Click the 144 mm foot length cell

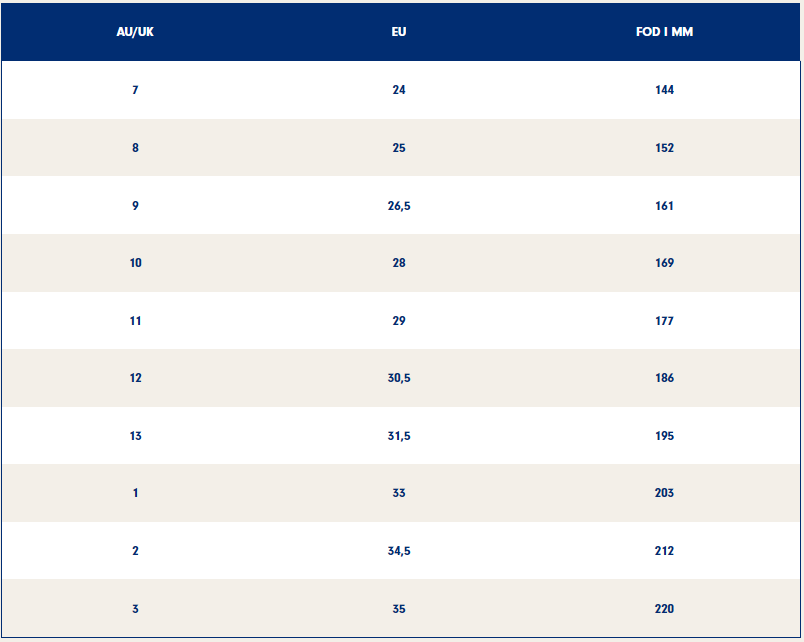[664, 90]
